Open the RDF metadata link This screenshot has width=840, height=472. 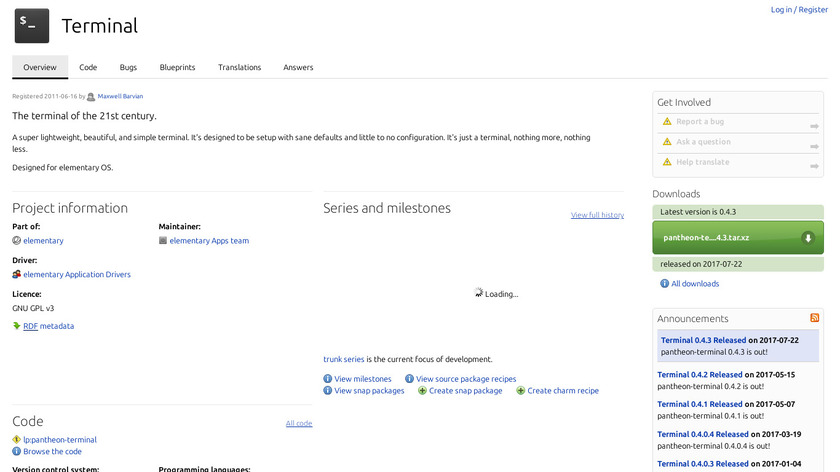pyautogui.click(x=49, y=326)
